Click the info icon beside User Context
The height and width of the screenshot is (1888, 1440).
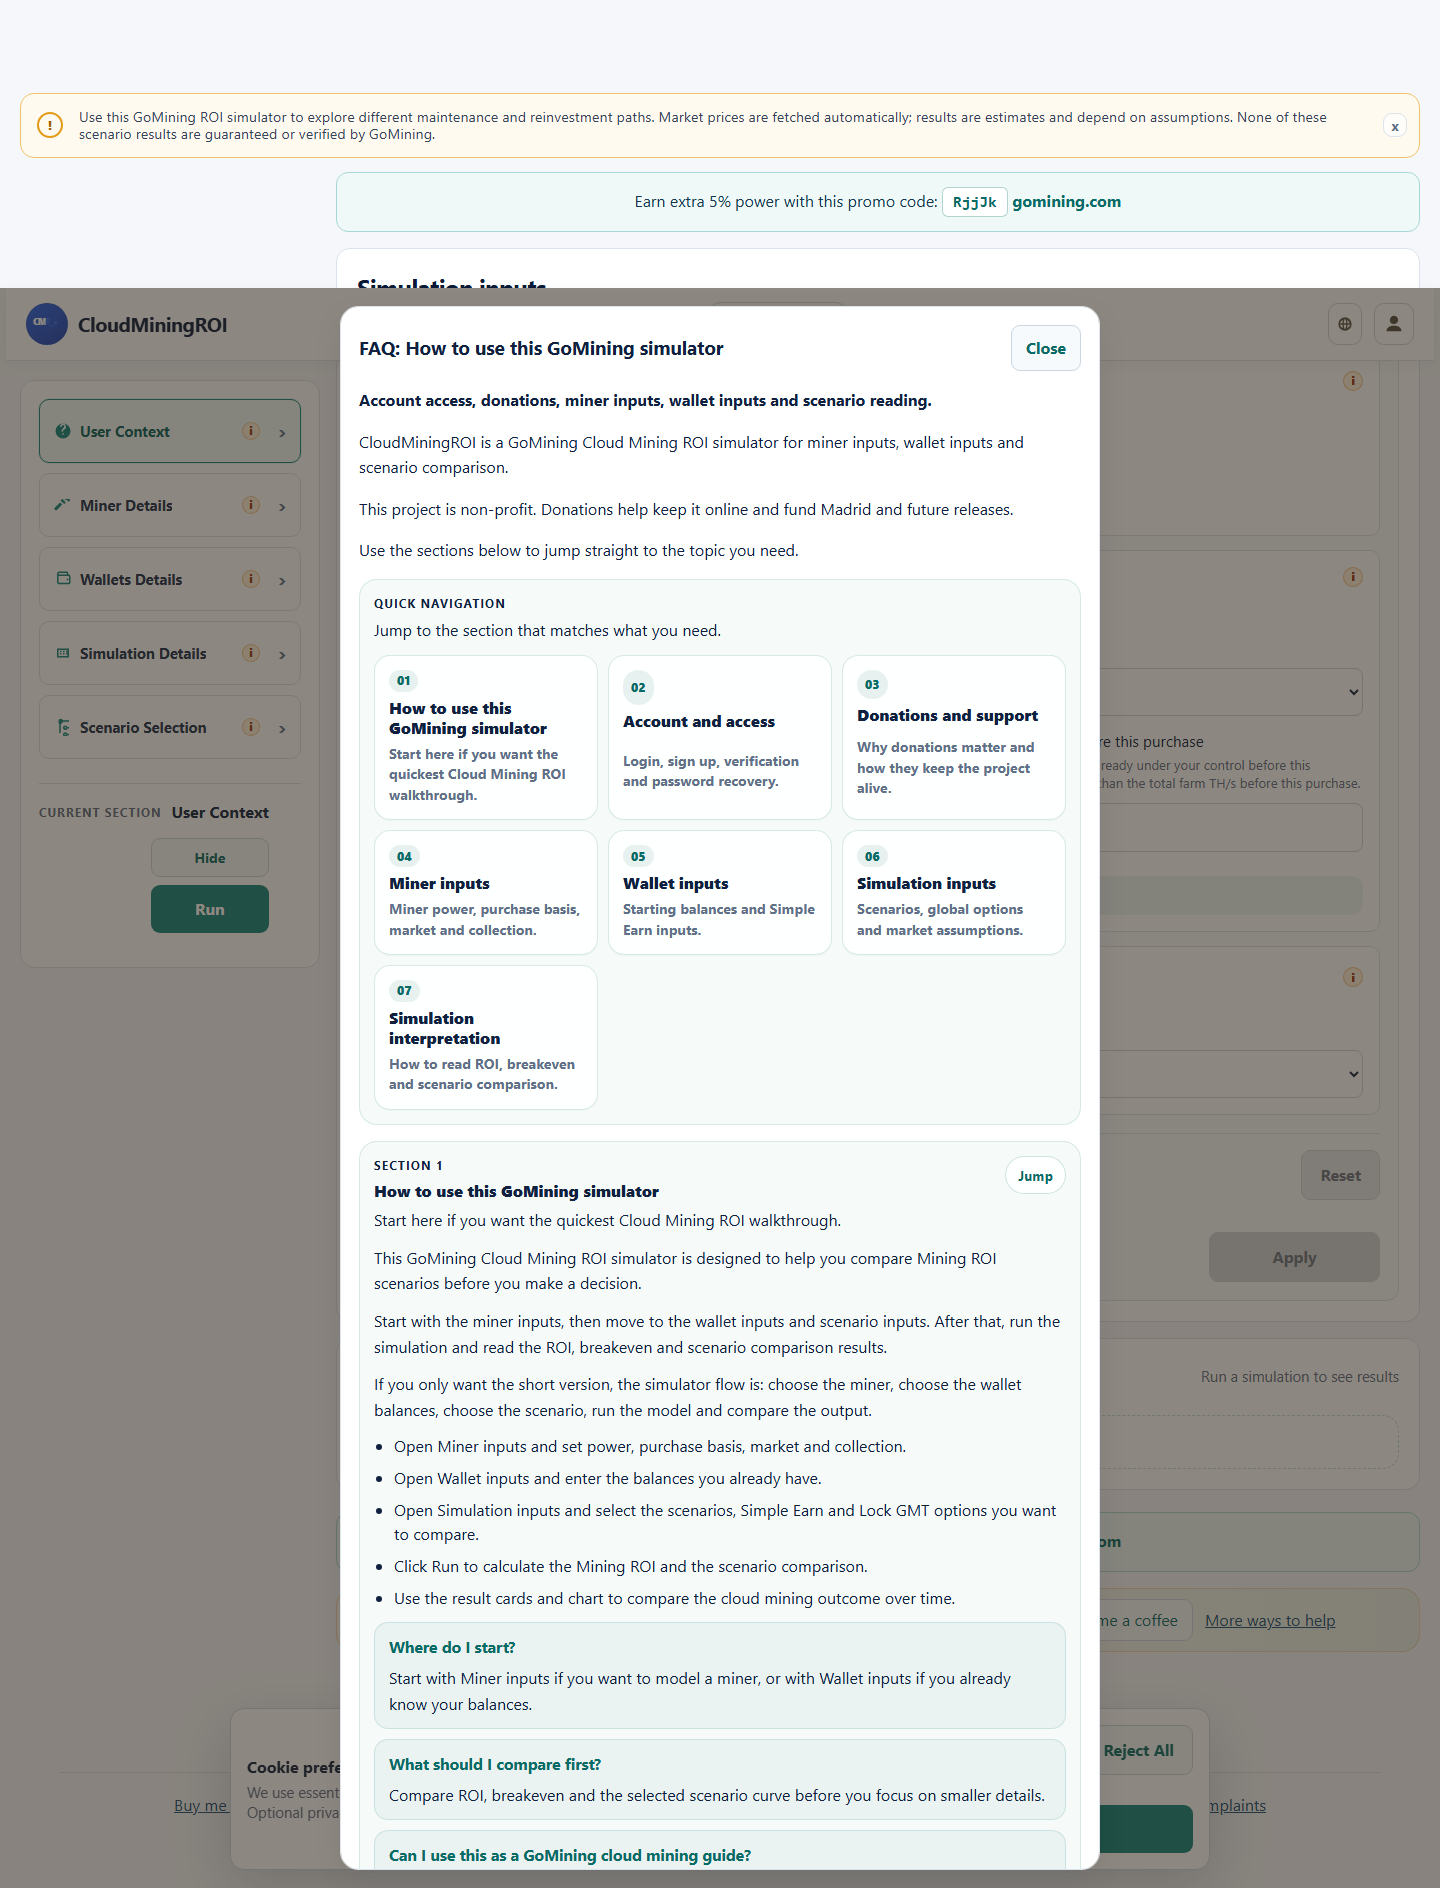pos(251,431)
